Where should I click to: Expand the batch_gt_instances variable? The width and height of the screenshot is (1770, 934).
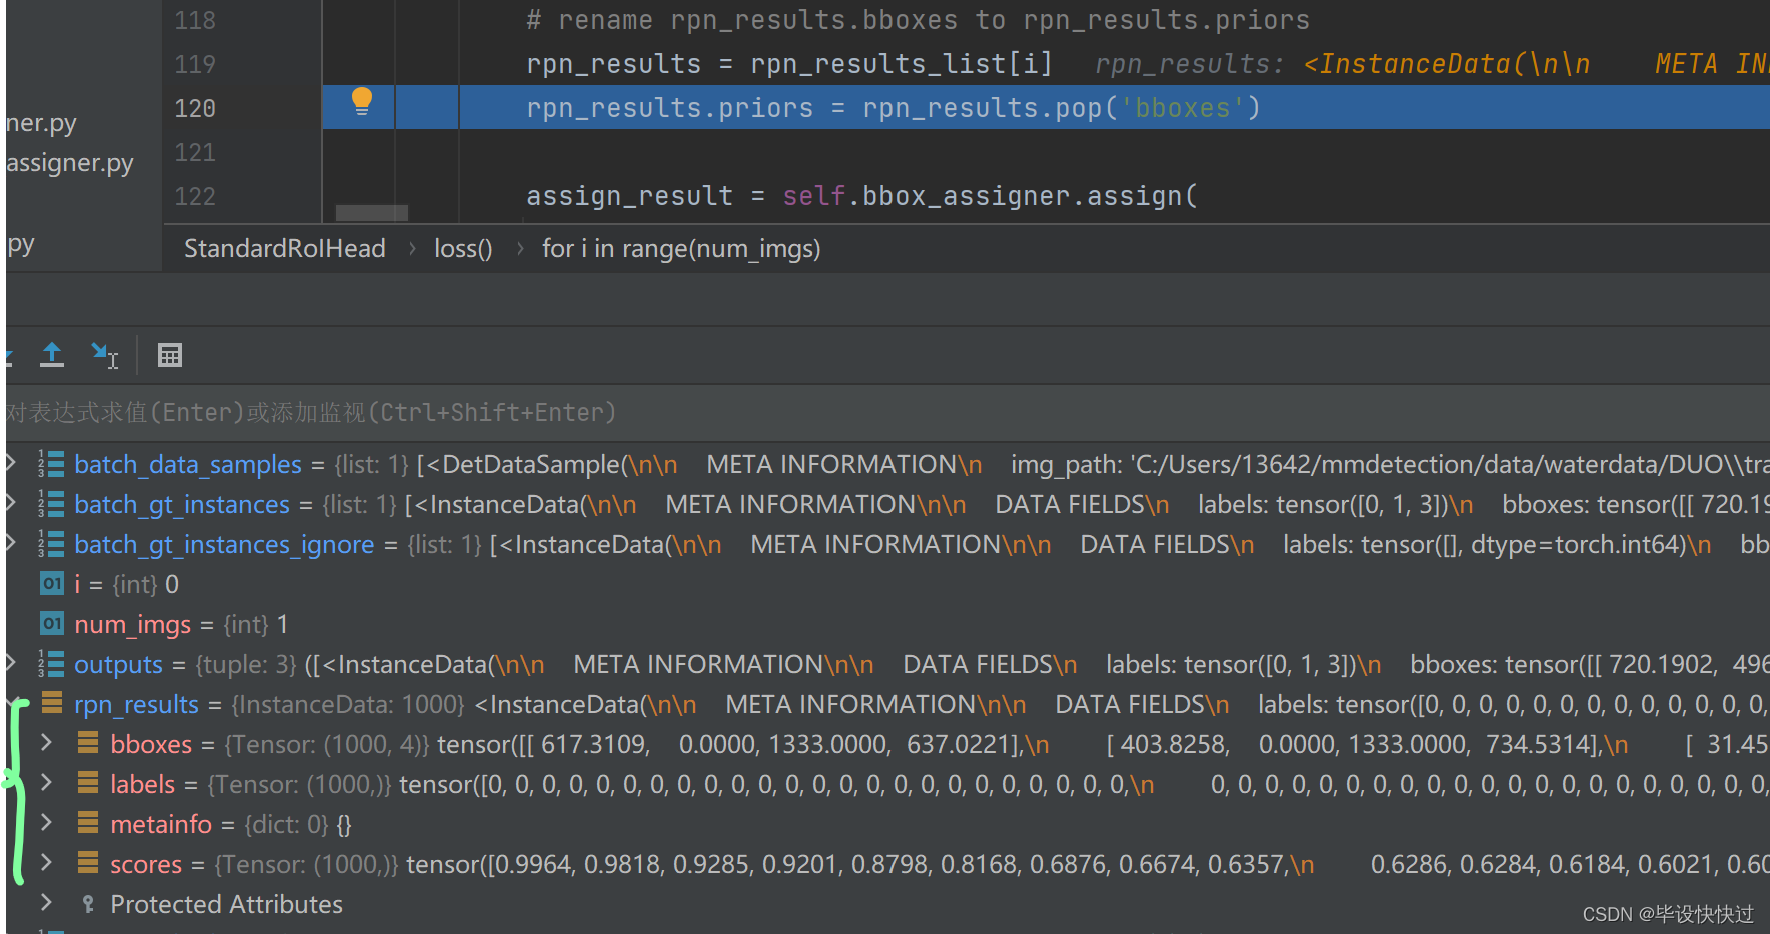tap(10, 503)
